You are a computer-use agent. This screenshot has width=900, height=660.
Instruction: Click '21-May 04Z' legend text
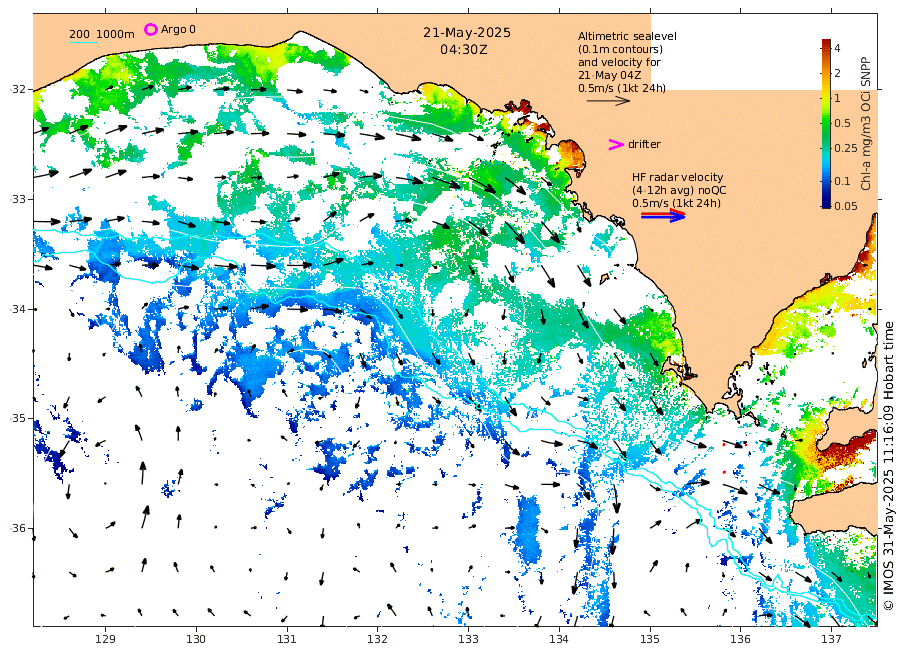pyautogui.click(x=609, y=75)
